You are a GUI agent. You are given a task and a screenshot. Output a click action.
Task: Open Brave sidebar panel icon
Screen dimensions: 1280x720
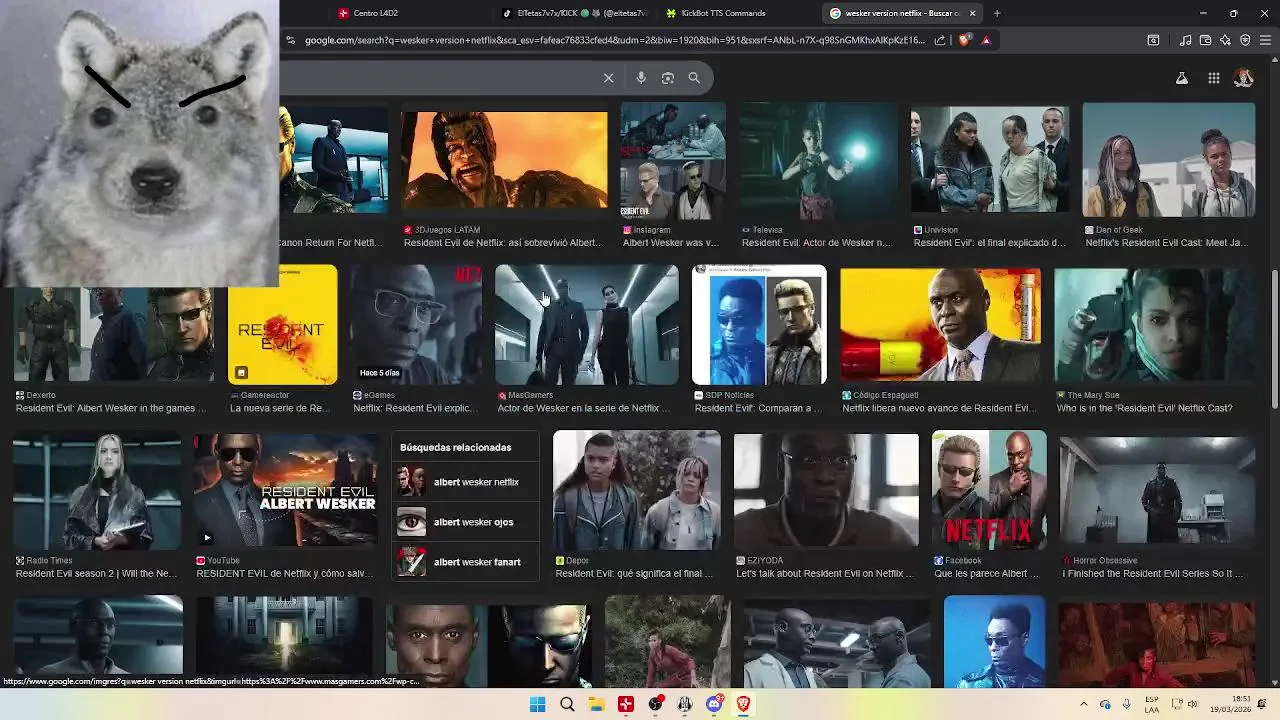1153,40
